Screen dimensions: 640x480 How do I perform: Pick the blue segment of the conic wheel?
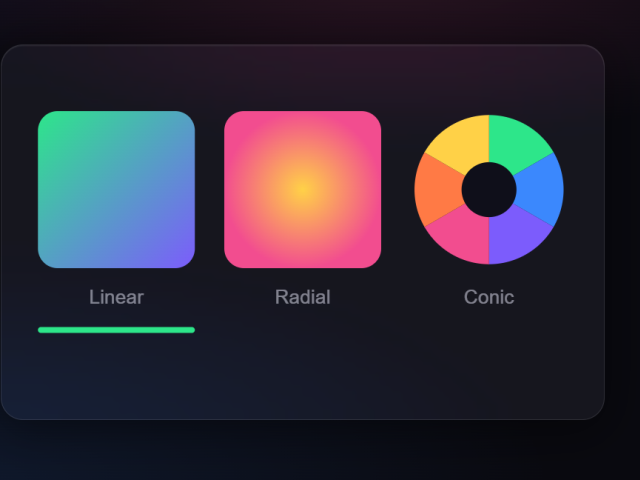[x=541, y=189]
